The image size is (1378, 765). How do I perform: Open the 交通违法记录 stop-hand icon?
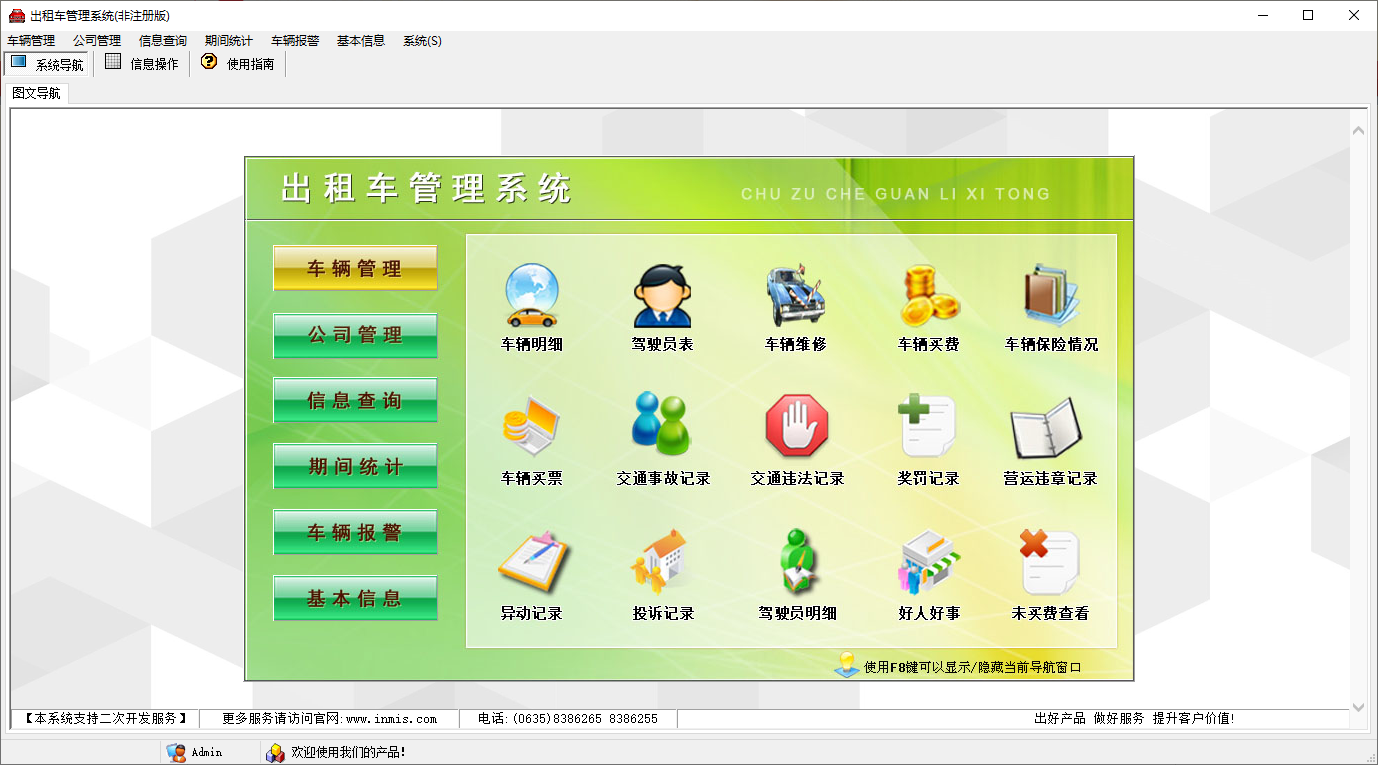tap(797, 426)
